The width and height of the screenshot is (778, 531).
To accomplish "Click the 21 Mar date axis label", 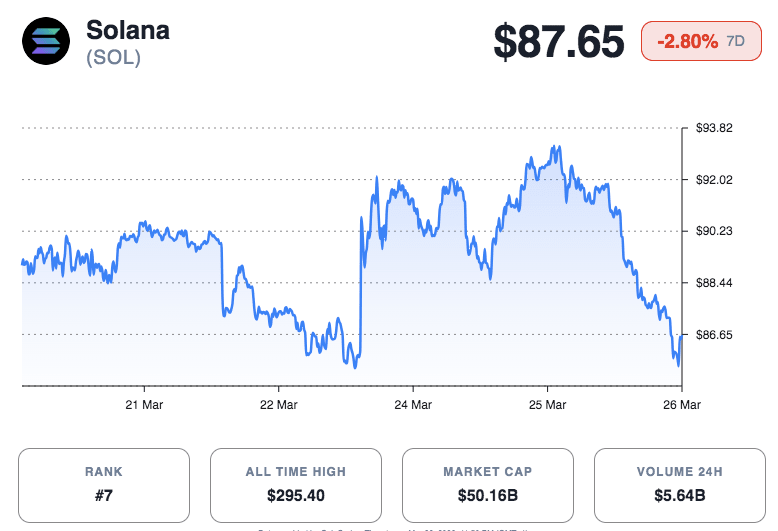I will click(144, 405).
